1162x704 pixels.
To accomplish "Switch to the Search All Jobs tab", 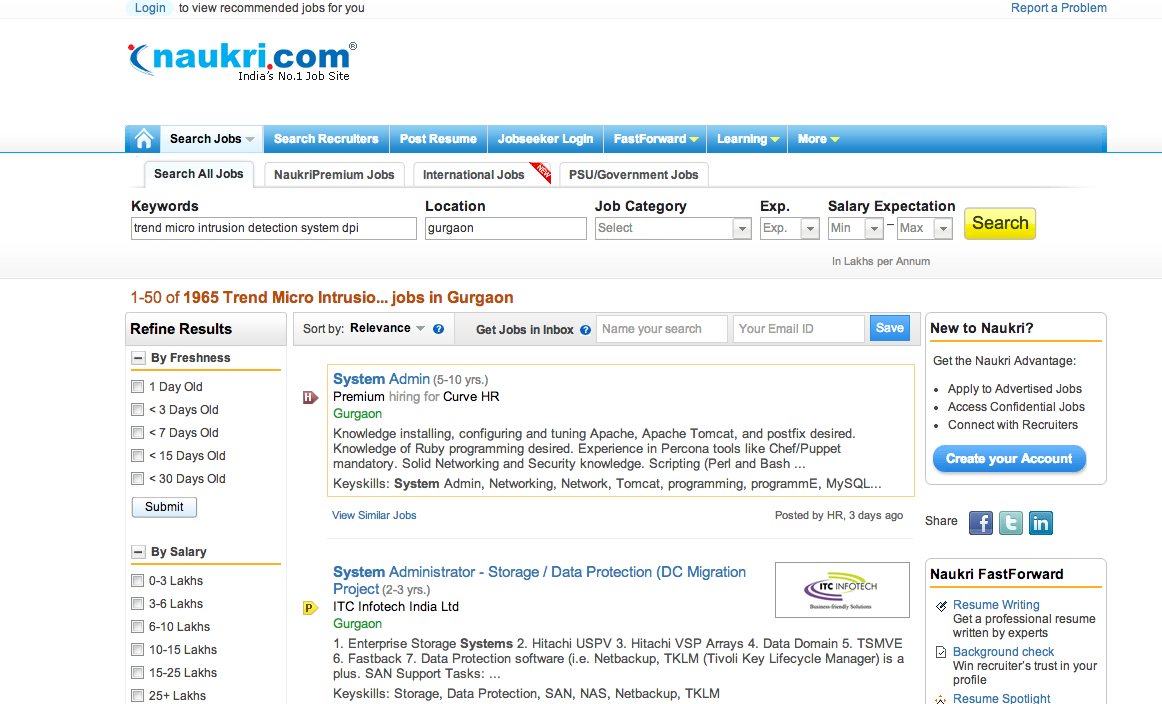I will coord(199,174).
